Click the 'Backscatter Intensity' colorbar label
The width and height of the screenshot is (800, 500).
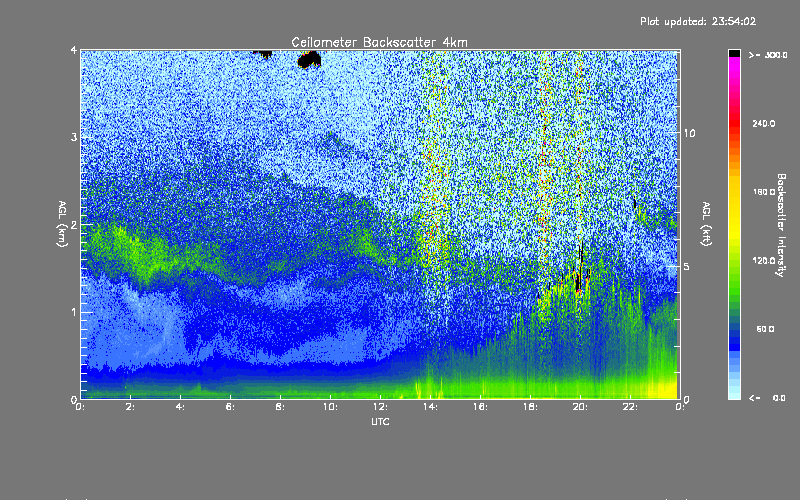tap(781, 225)
